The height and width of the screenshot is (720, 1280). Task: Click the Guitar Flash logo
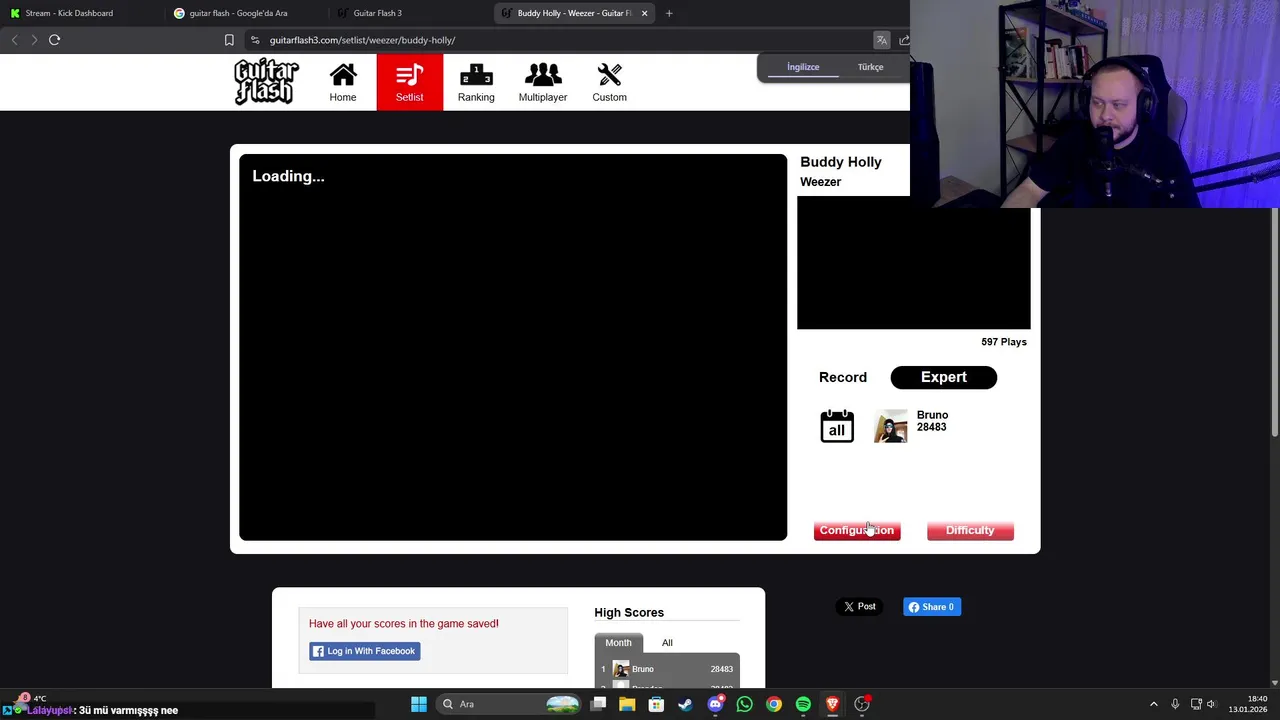pyautogui.click(x=266, y=82)
